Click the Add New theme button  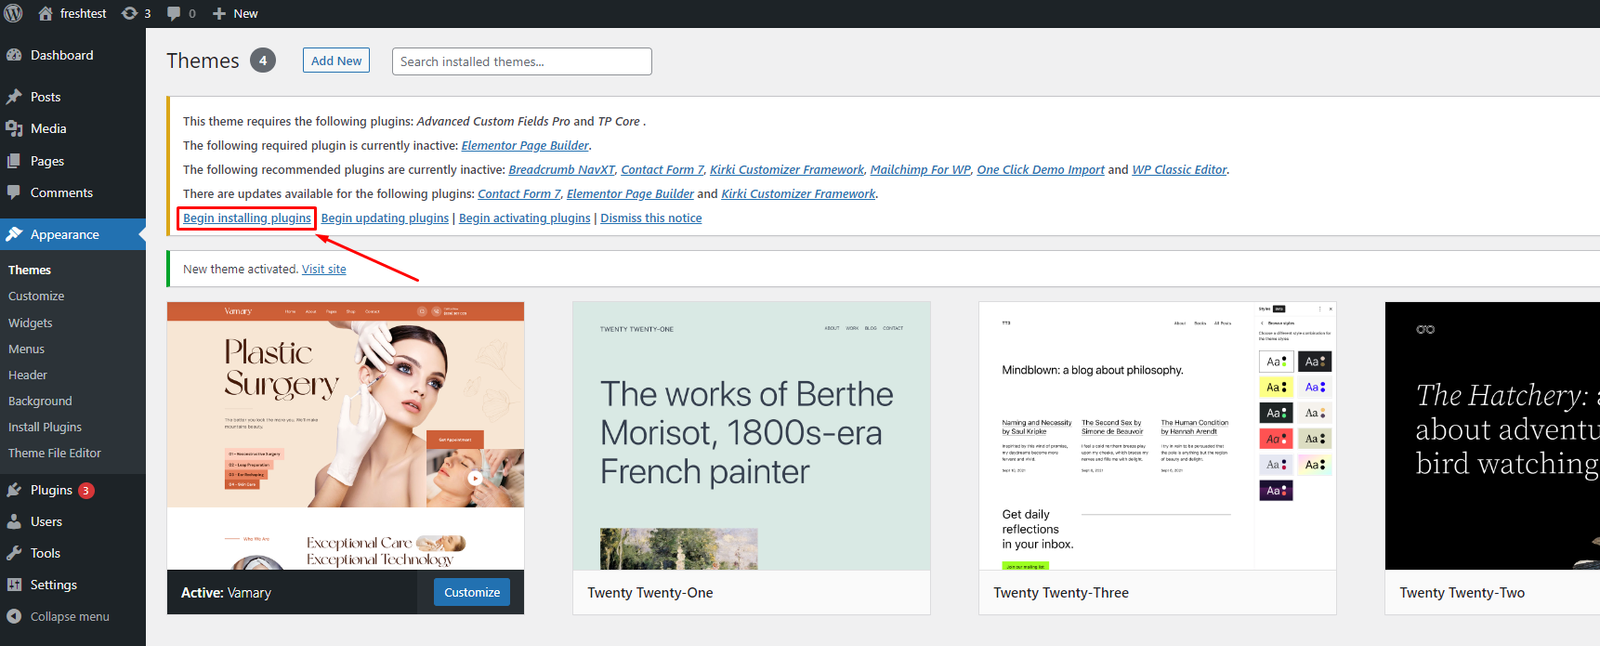[336, 61]
